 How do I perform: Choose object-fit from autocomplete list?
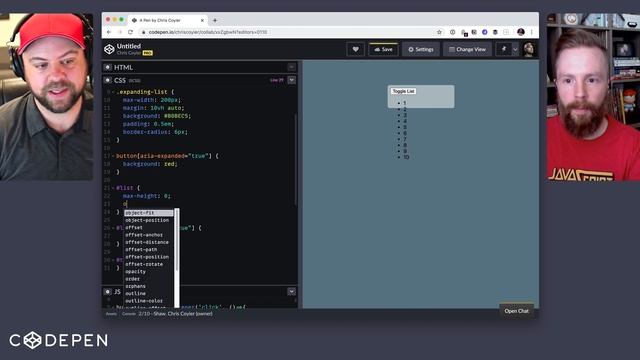point(149,213)
